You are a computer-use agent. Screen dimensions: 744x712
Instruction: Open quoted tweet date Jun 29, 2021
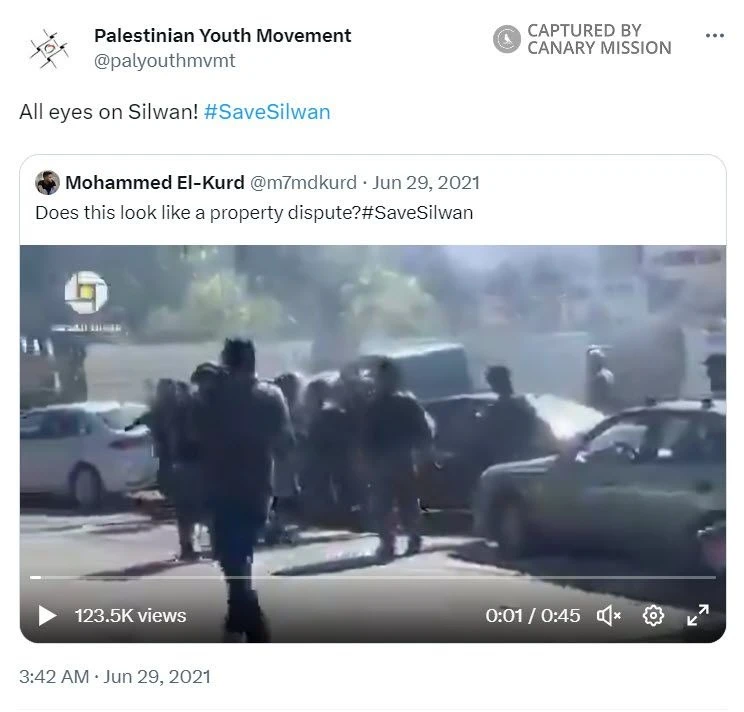[x=426, y=183]
